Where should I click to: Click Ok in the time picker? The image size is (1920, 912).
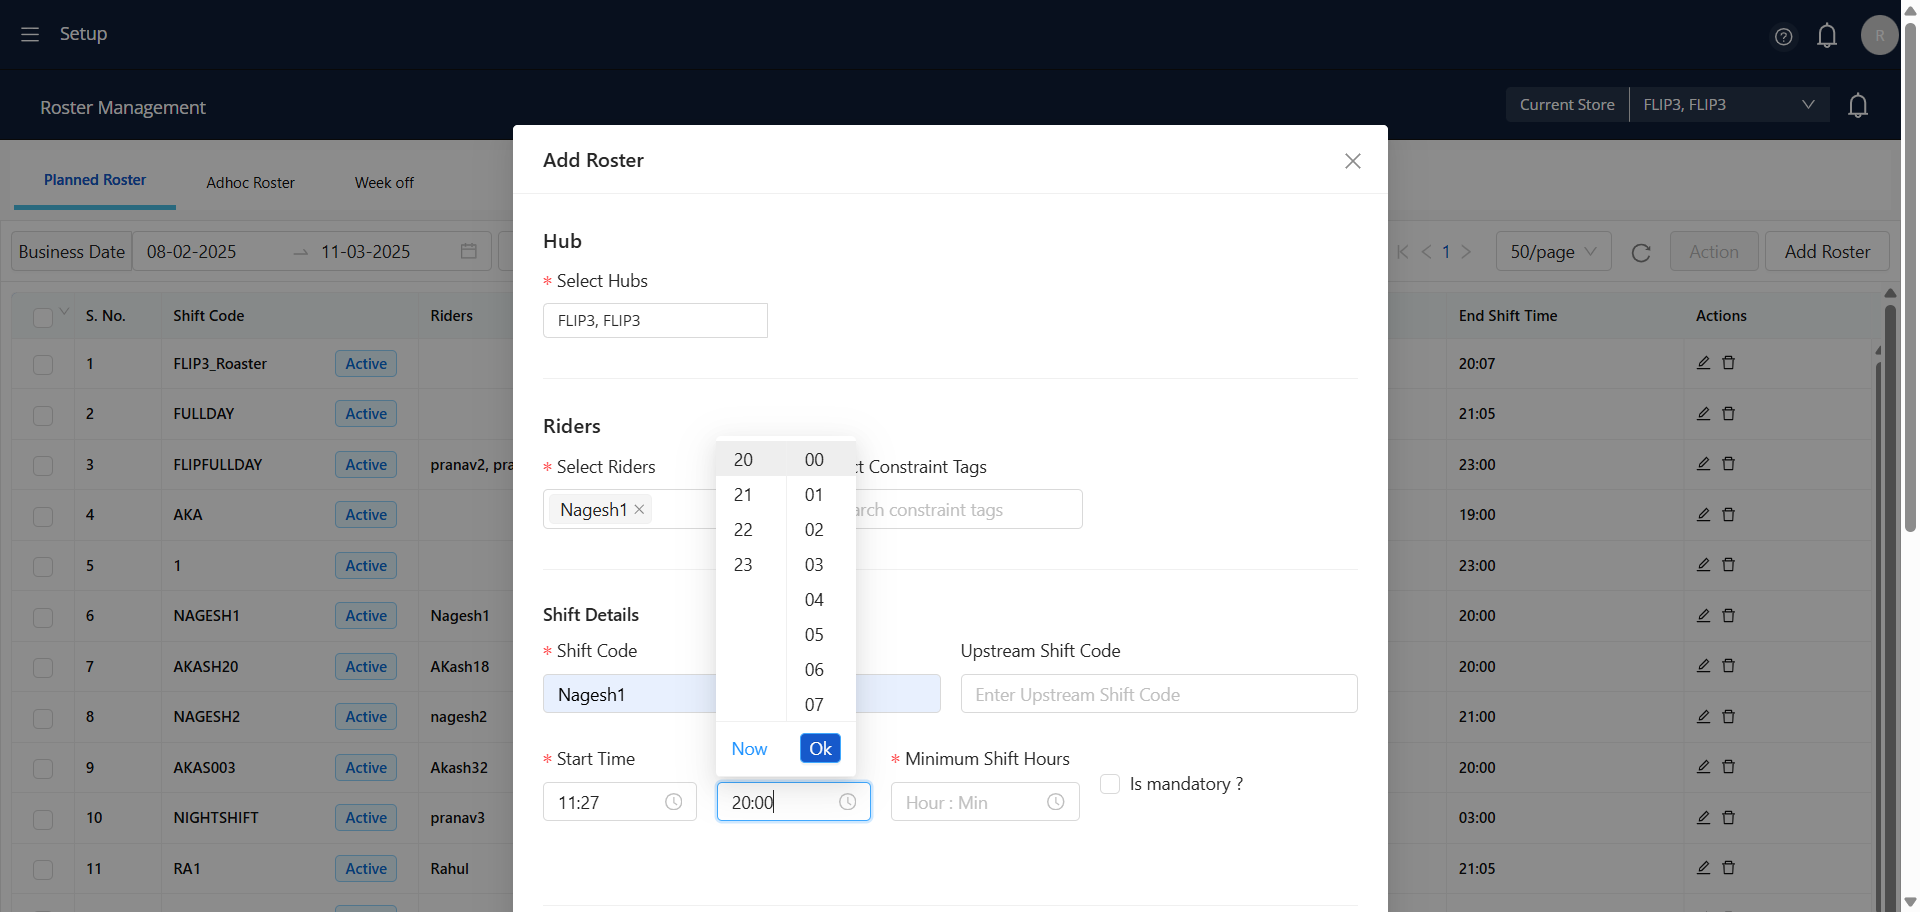[820, 749]
